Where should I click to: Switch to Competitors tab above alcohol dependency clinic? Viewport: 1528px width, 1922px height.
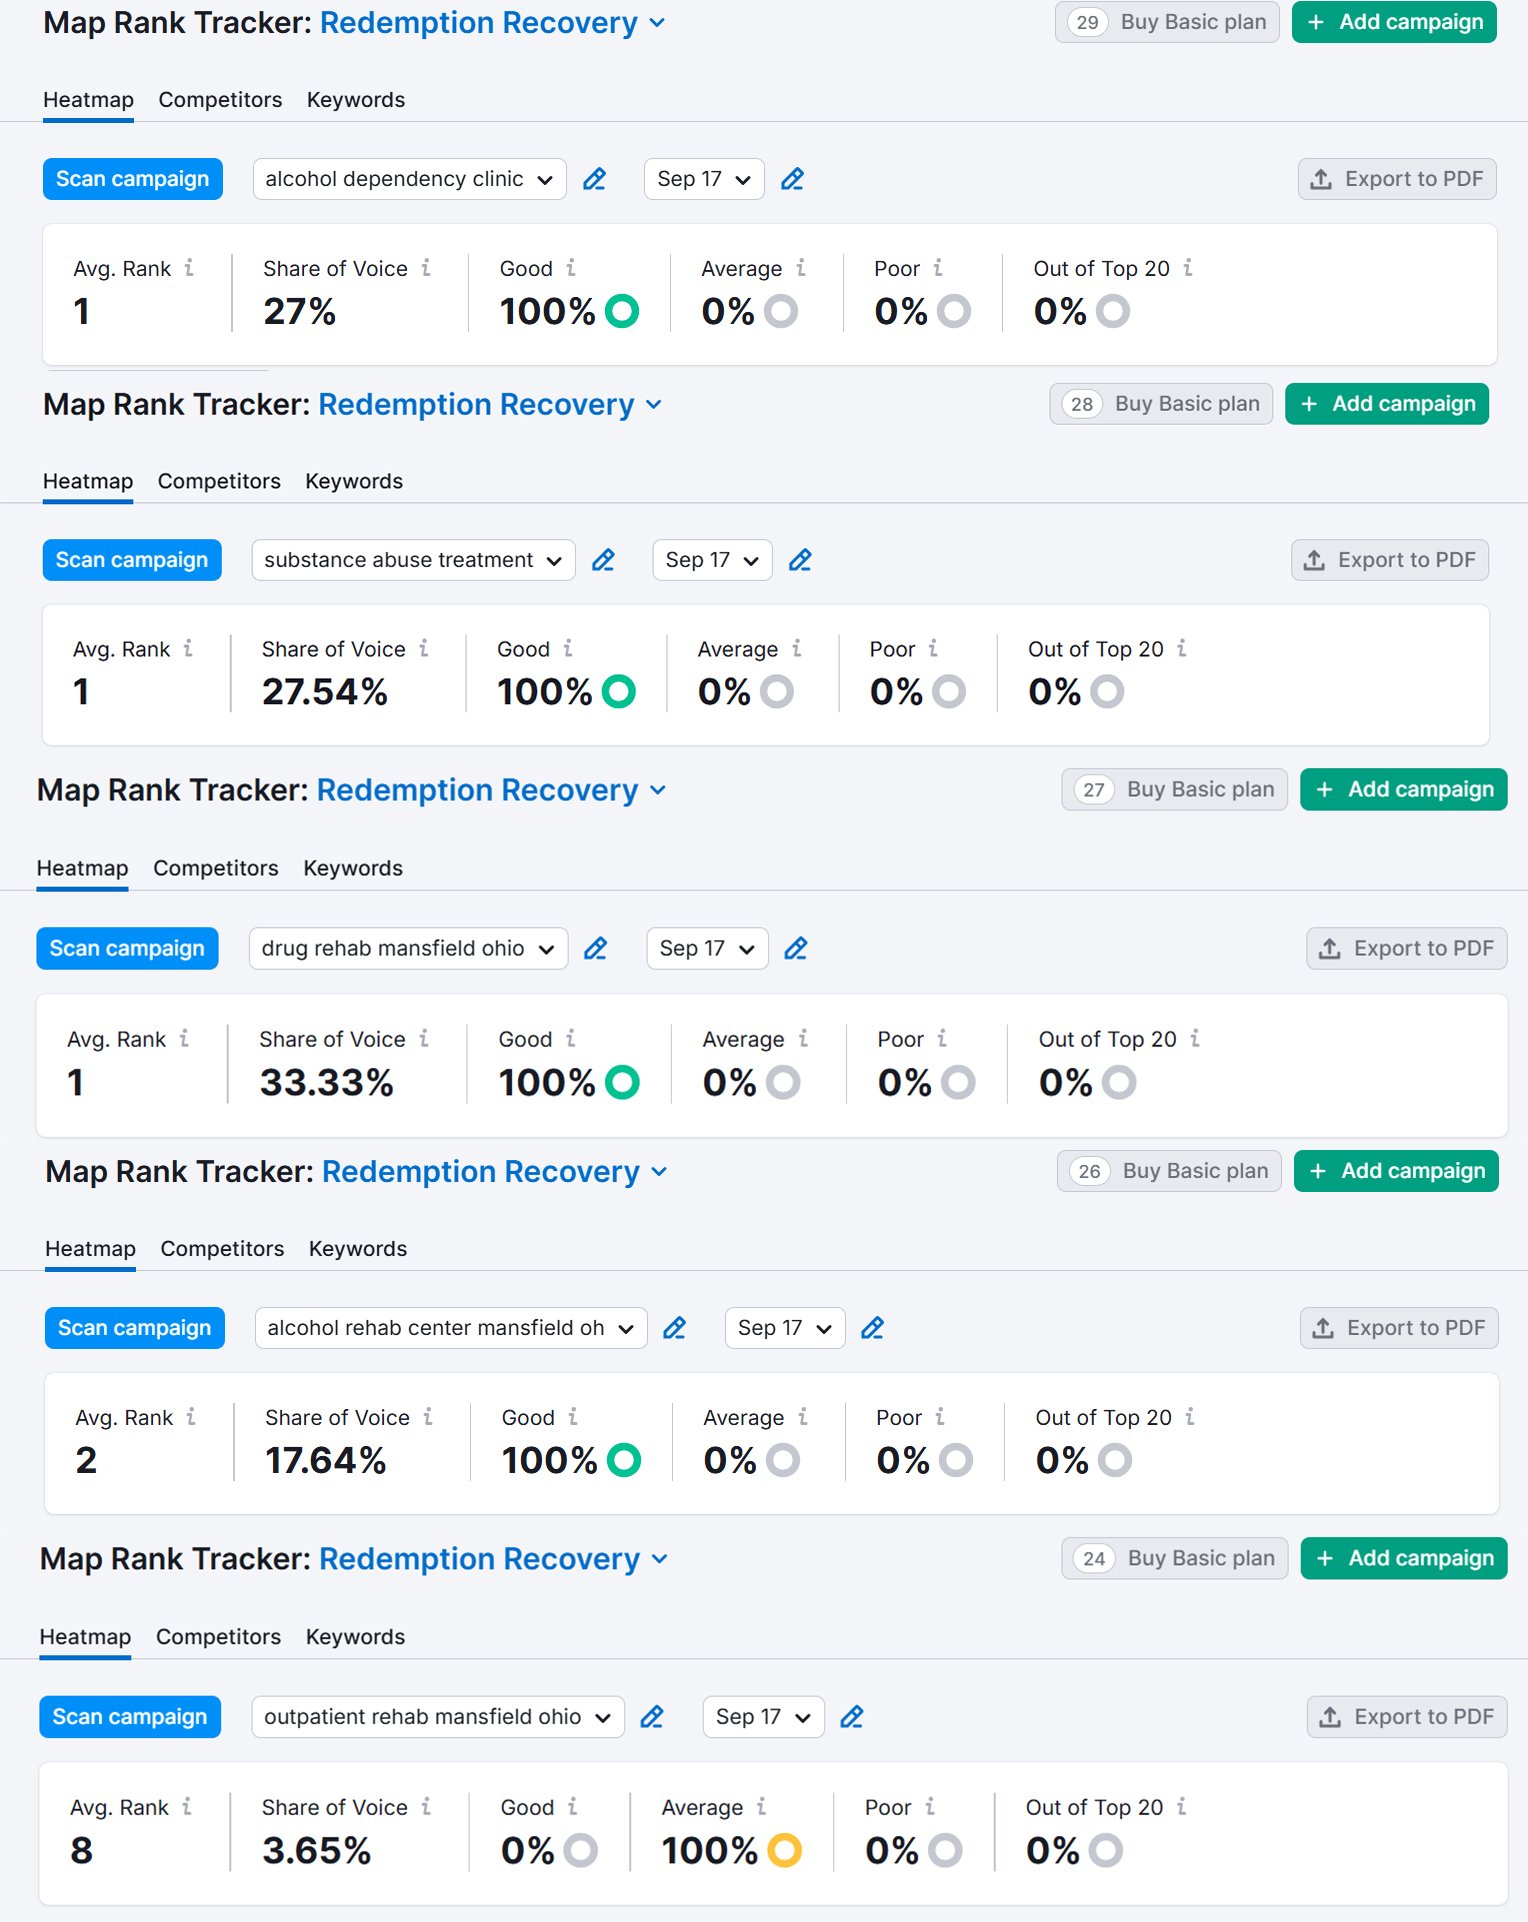click(x=220, y=100)
